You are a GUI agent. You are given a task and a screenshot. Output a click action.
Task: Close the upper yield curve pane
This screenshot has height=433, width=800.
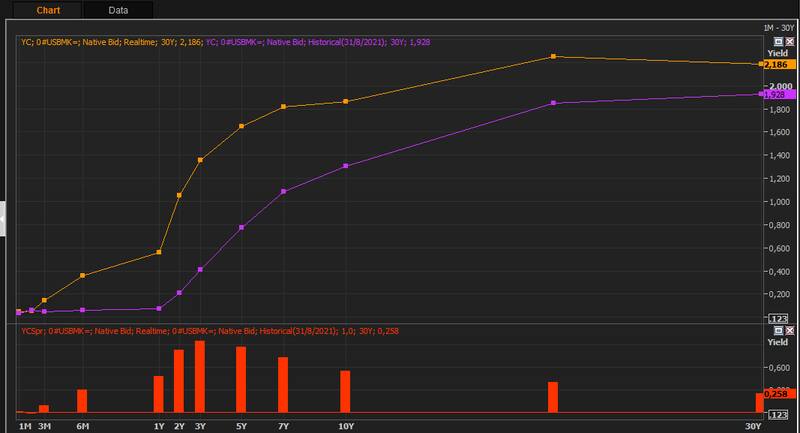790,41
